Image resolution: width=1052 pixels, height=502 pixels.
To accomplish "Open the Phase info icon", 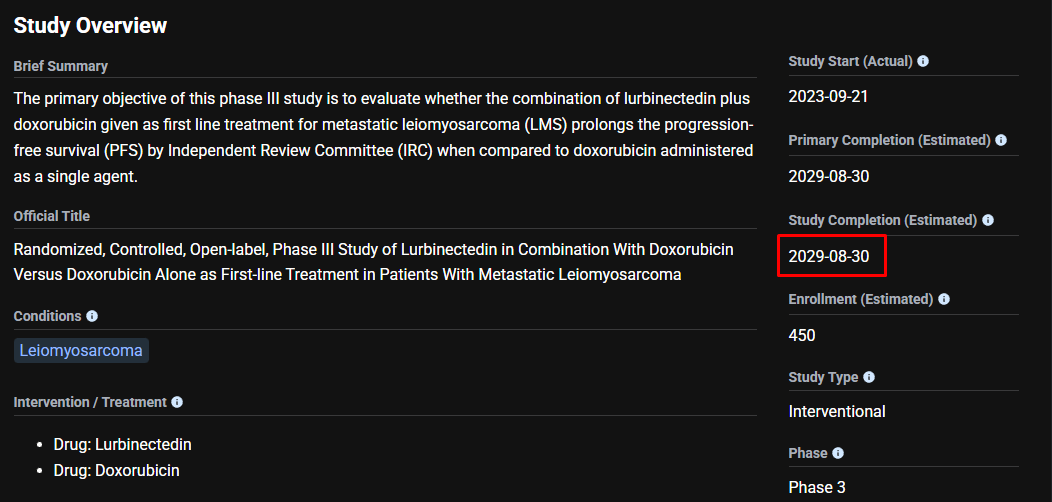I will click(838, 453).
